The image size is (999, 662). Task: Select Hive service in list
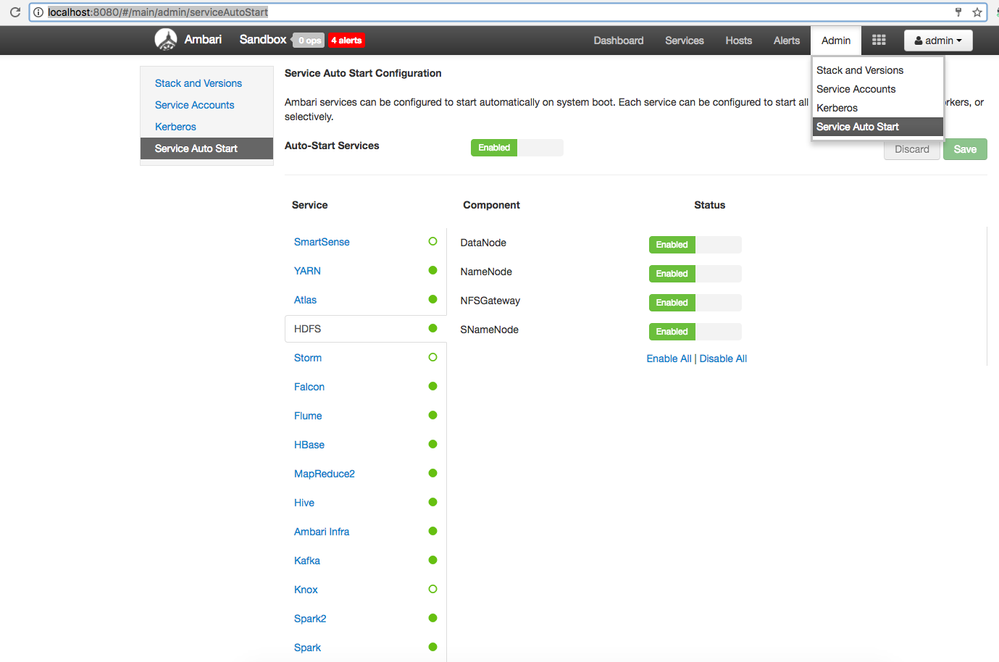point(304,503)
